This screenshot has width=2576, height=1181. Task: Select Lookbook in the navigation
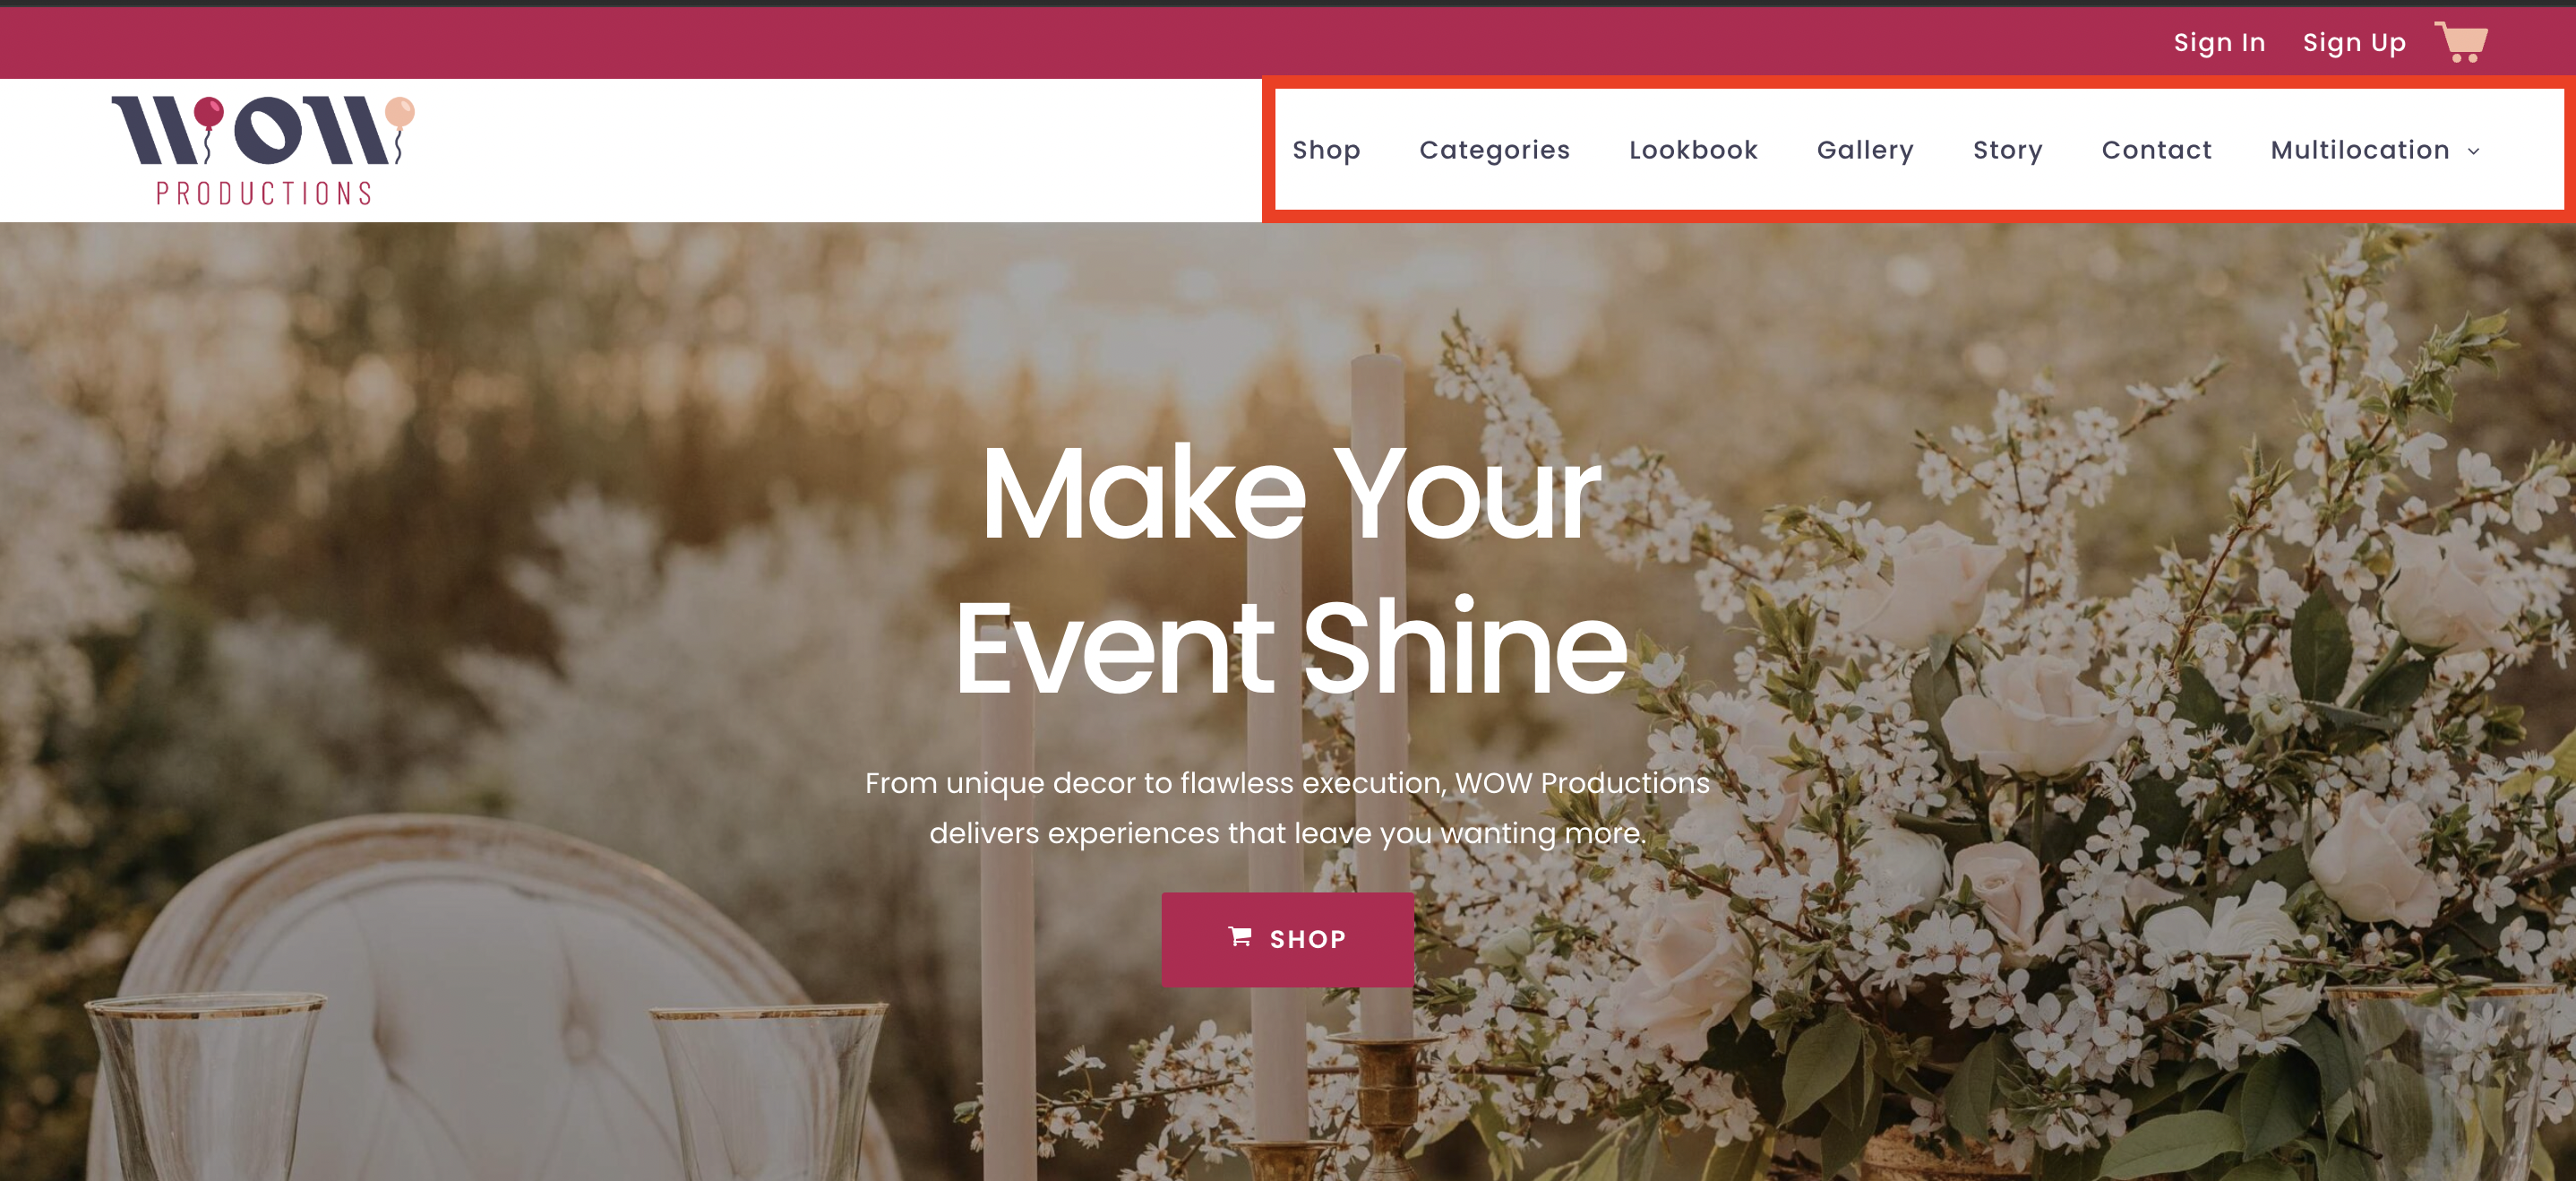(1693, 150)
